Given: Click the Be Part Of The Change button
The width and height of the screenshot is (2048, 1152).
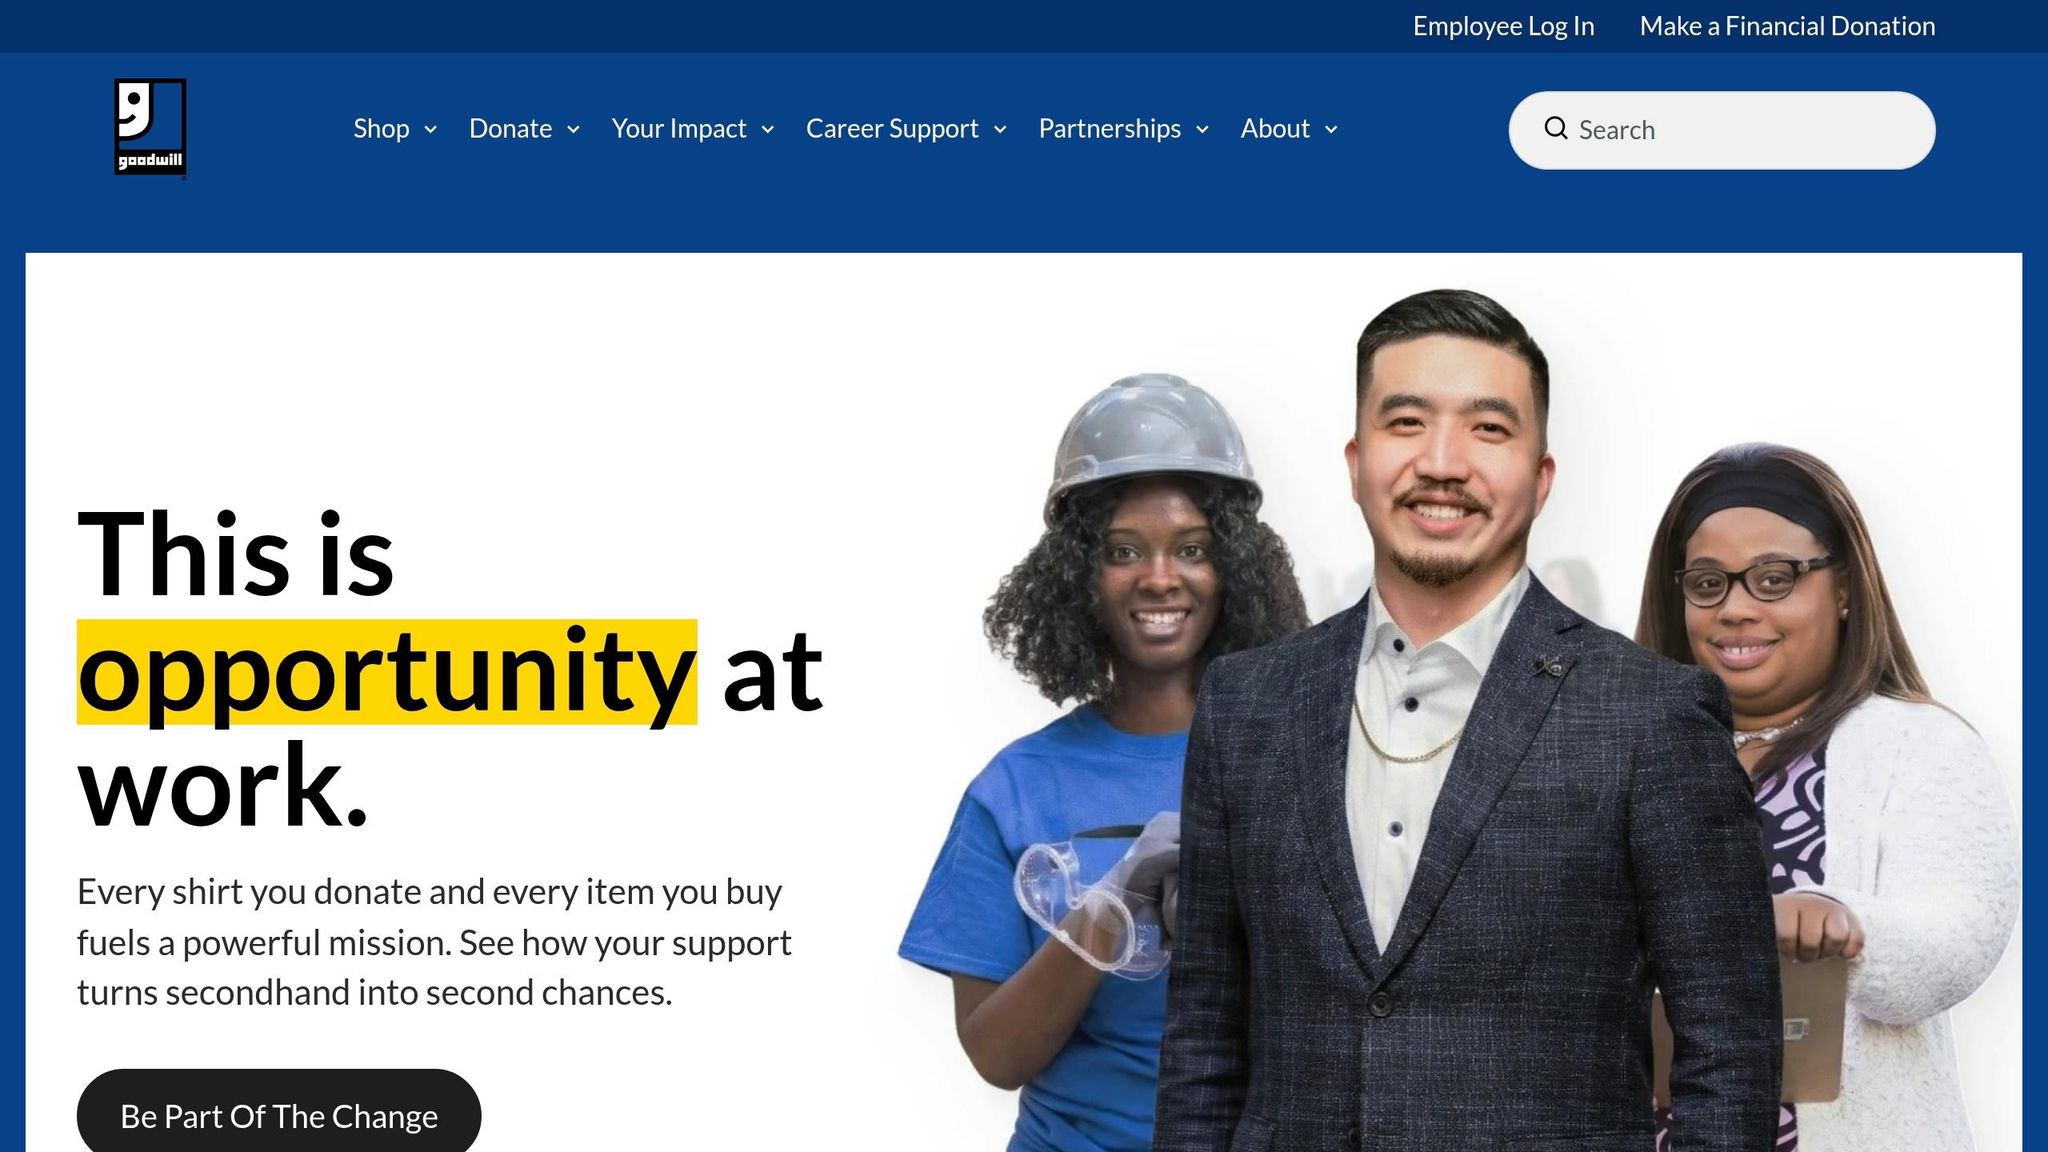Looking at the screenshot, I should 279,1115.
